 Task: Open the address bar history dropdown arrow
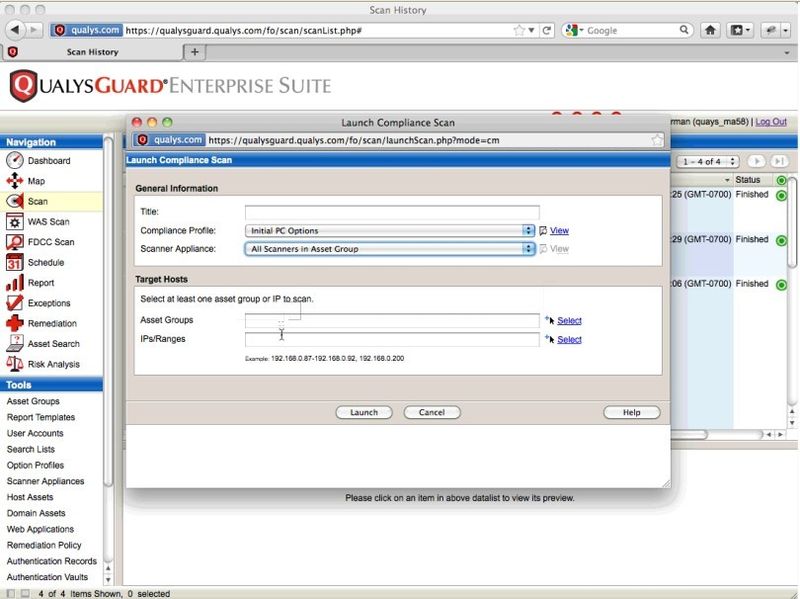pyautogui.click(x=532, y=31)
